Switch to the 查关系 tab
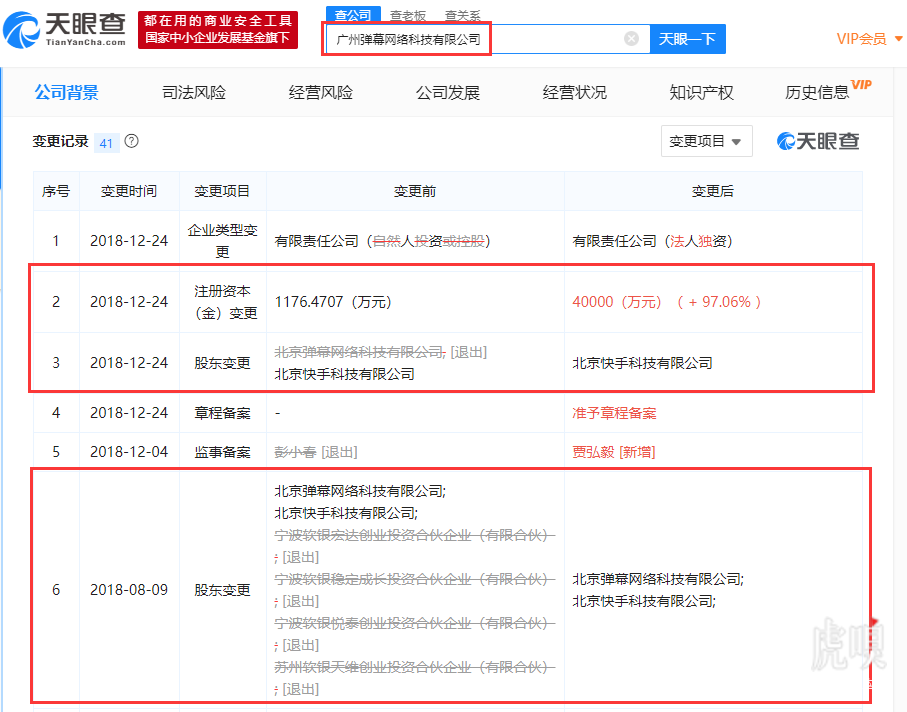The image size is (907, 712). coord(463,15)
